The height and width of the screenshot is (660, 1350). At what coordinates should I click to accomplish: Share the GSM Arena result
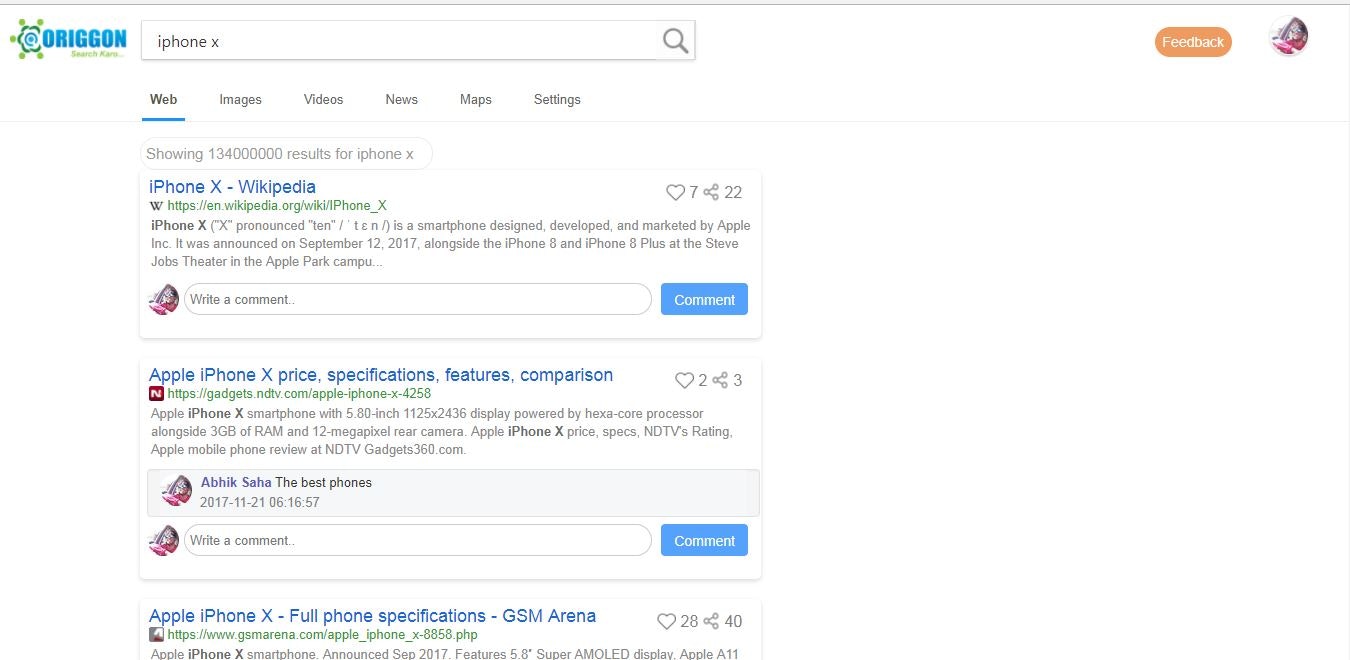coord(711,621)
